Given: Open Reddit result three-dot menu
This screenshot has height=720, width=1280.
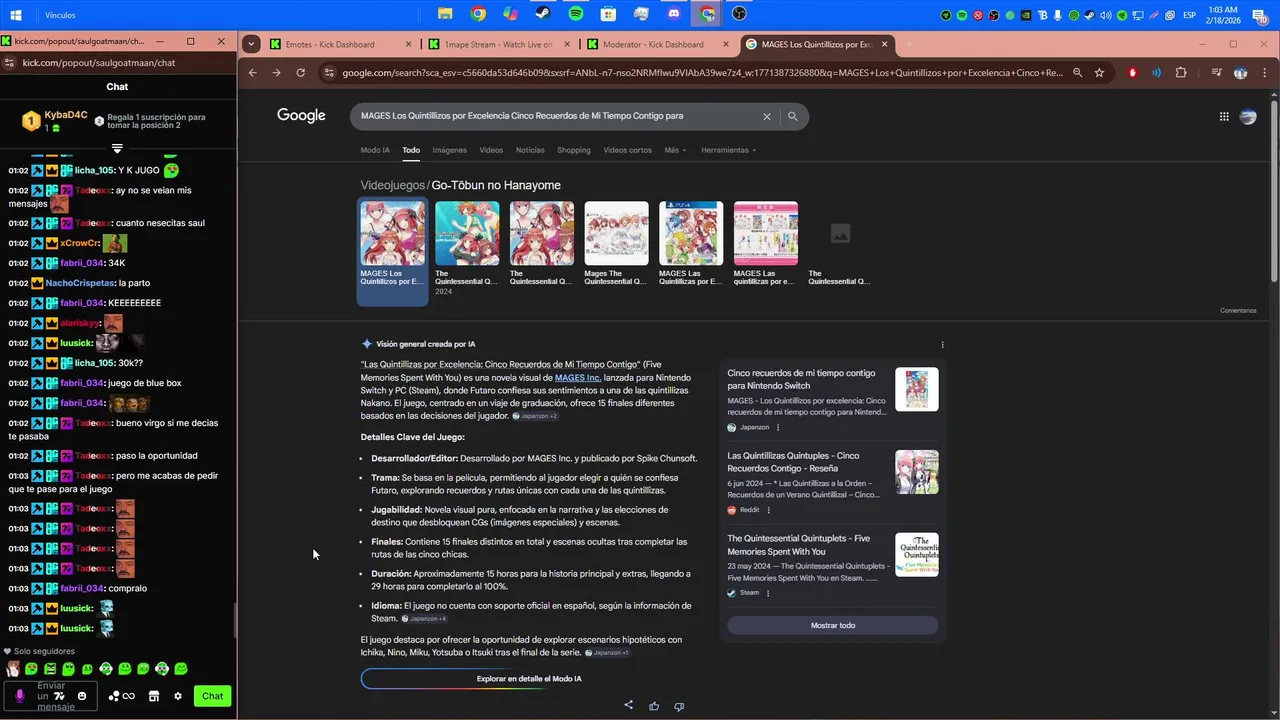Looking at the screenshot, I should [768, 510].
